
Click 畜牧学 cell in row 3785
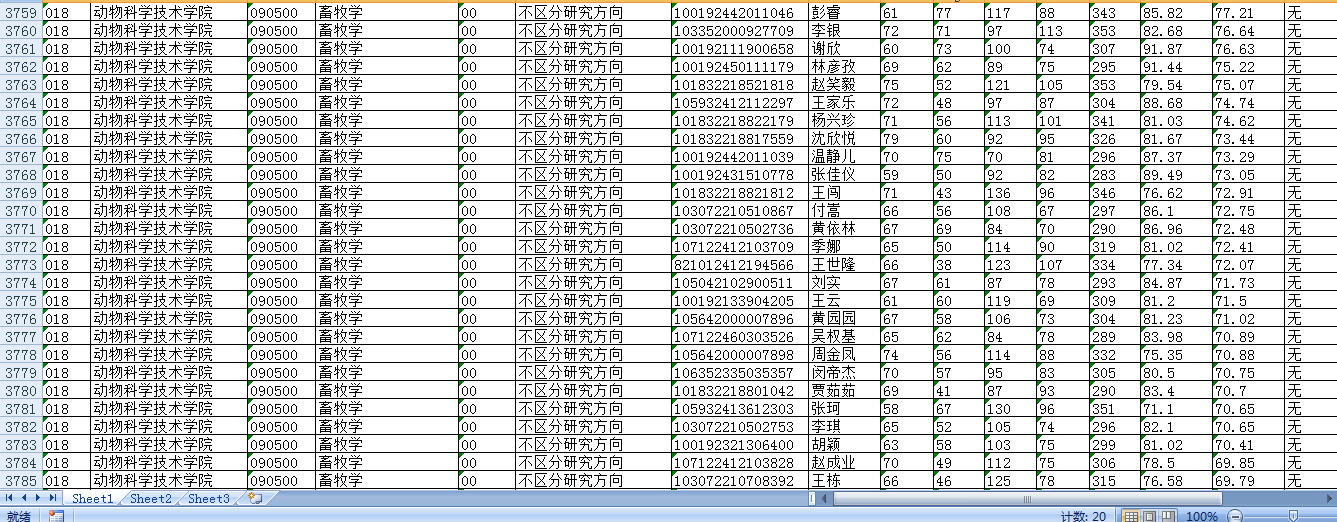click(386, 481)
